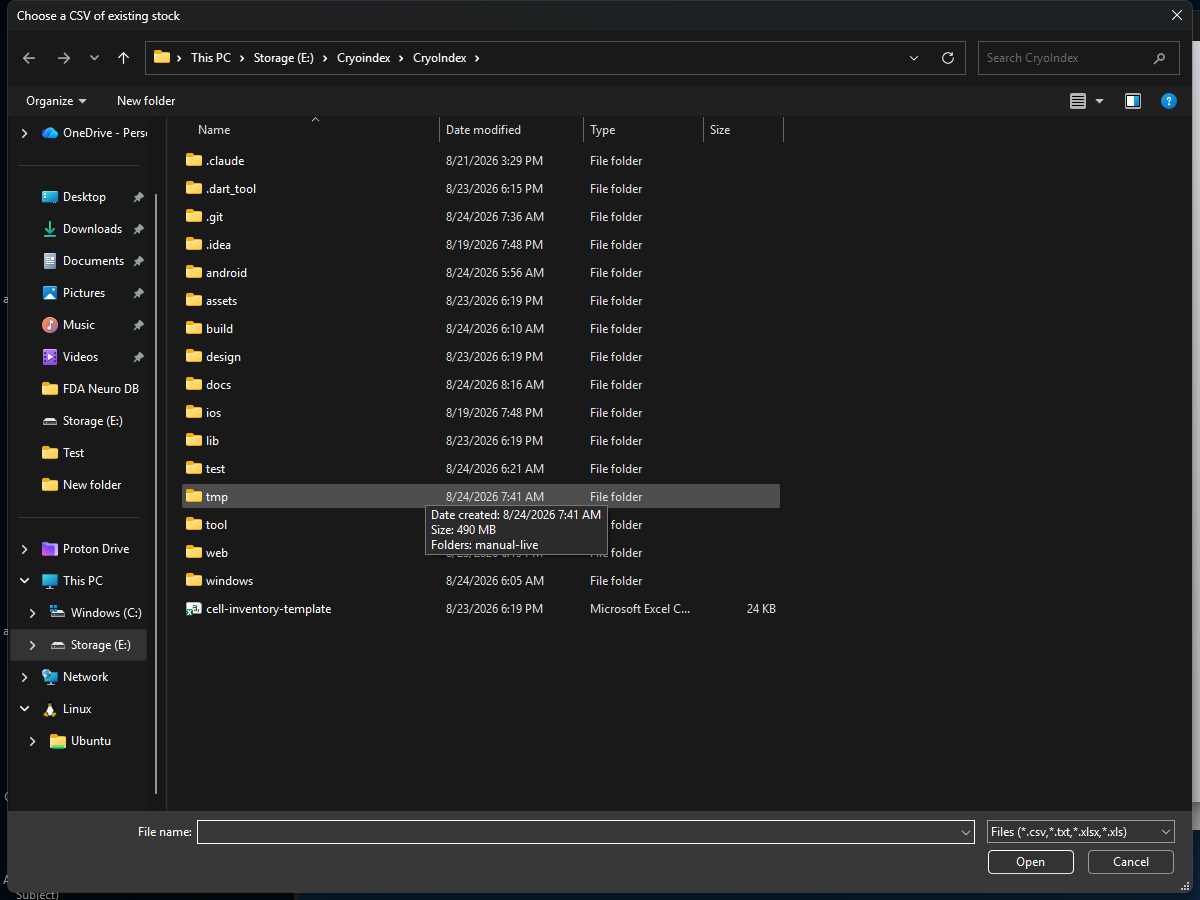Toggle the preview pane

point(1133,101)
